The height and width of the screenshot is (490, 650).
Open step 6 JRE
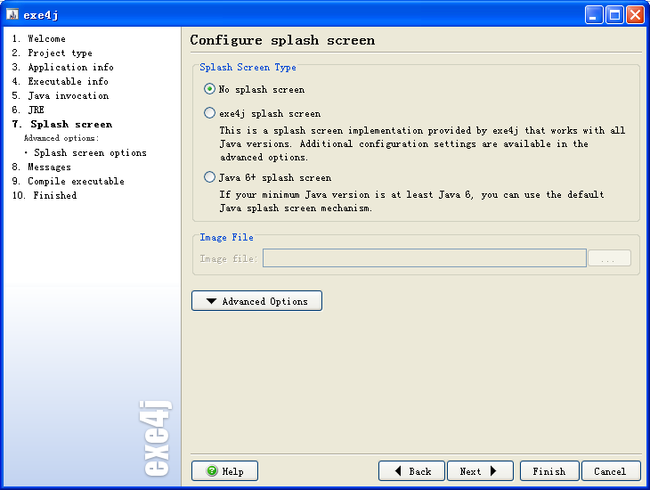coord(28,110)
